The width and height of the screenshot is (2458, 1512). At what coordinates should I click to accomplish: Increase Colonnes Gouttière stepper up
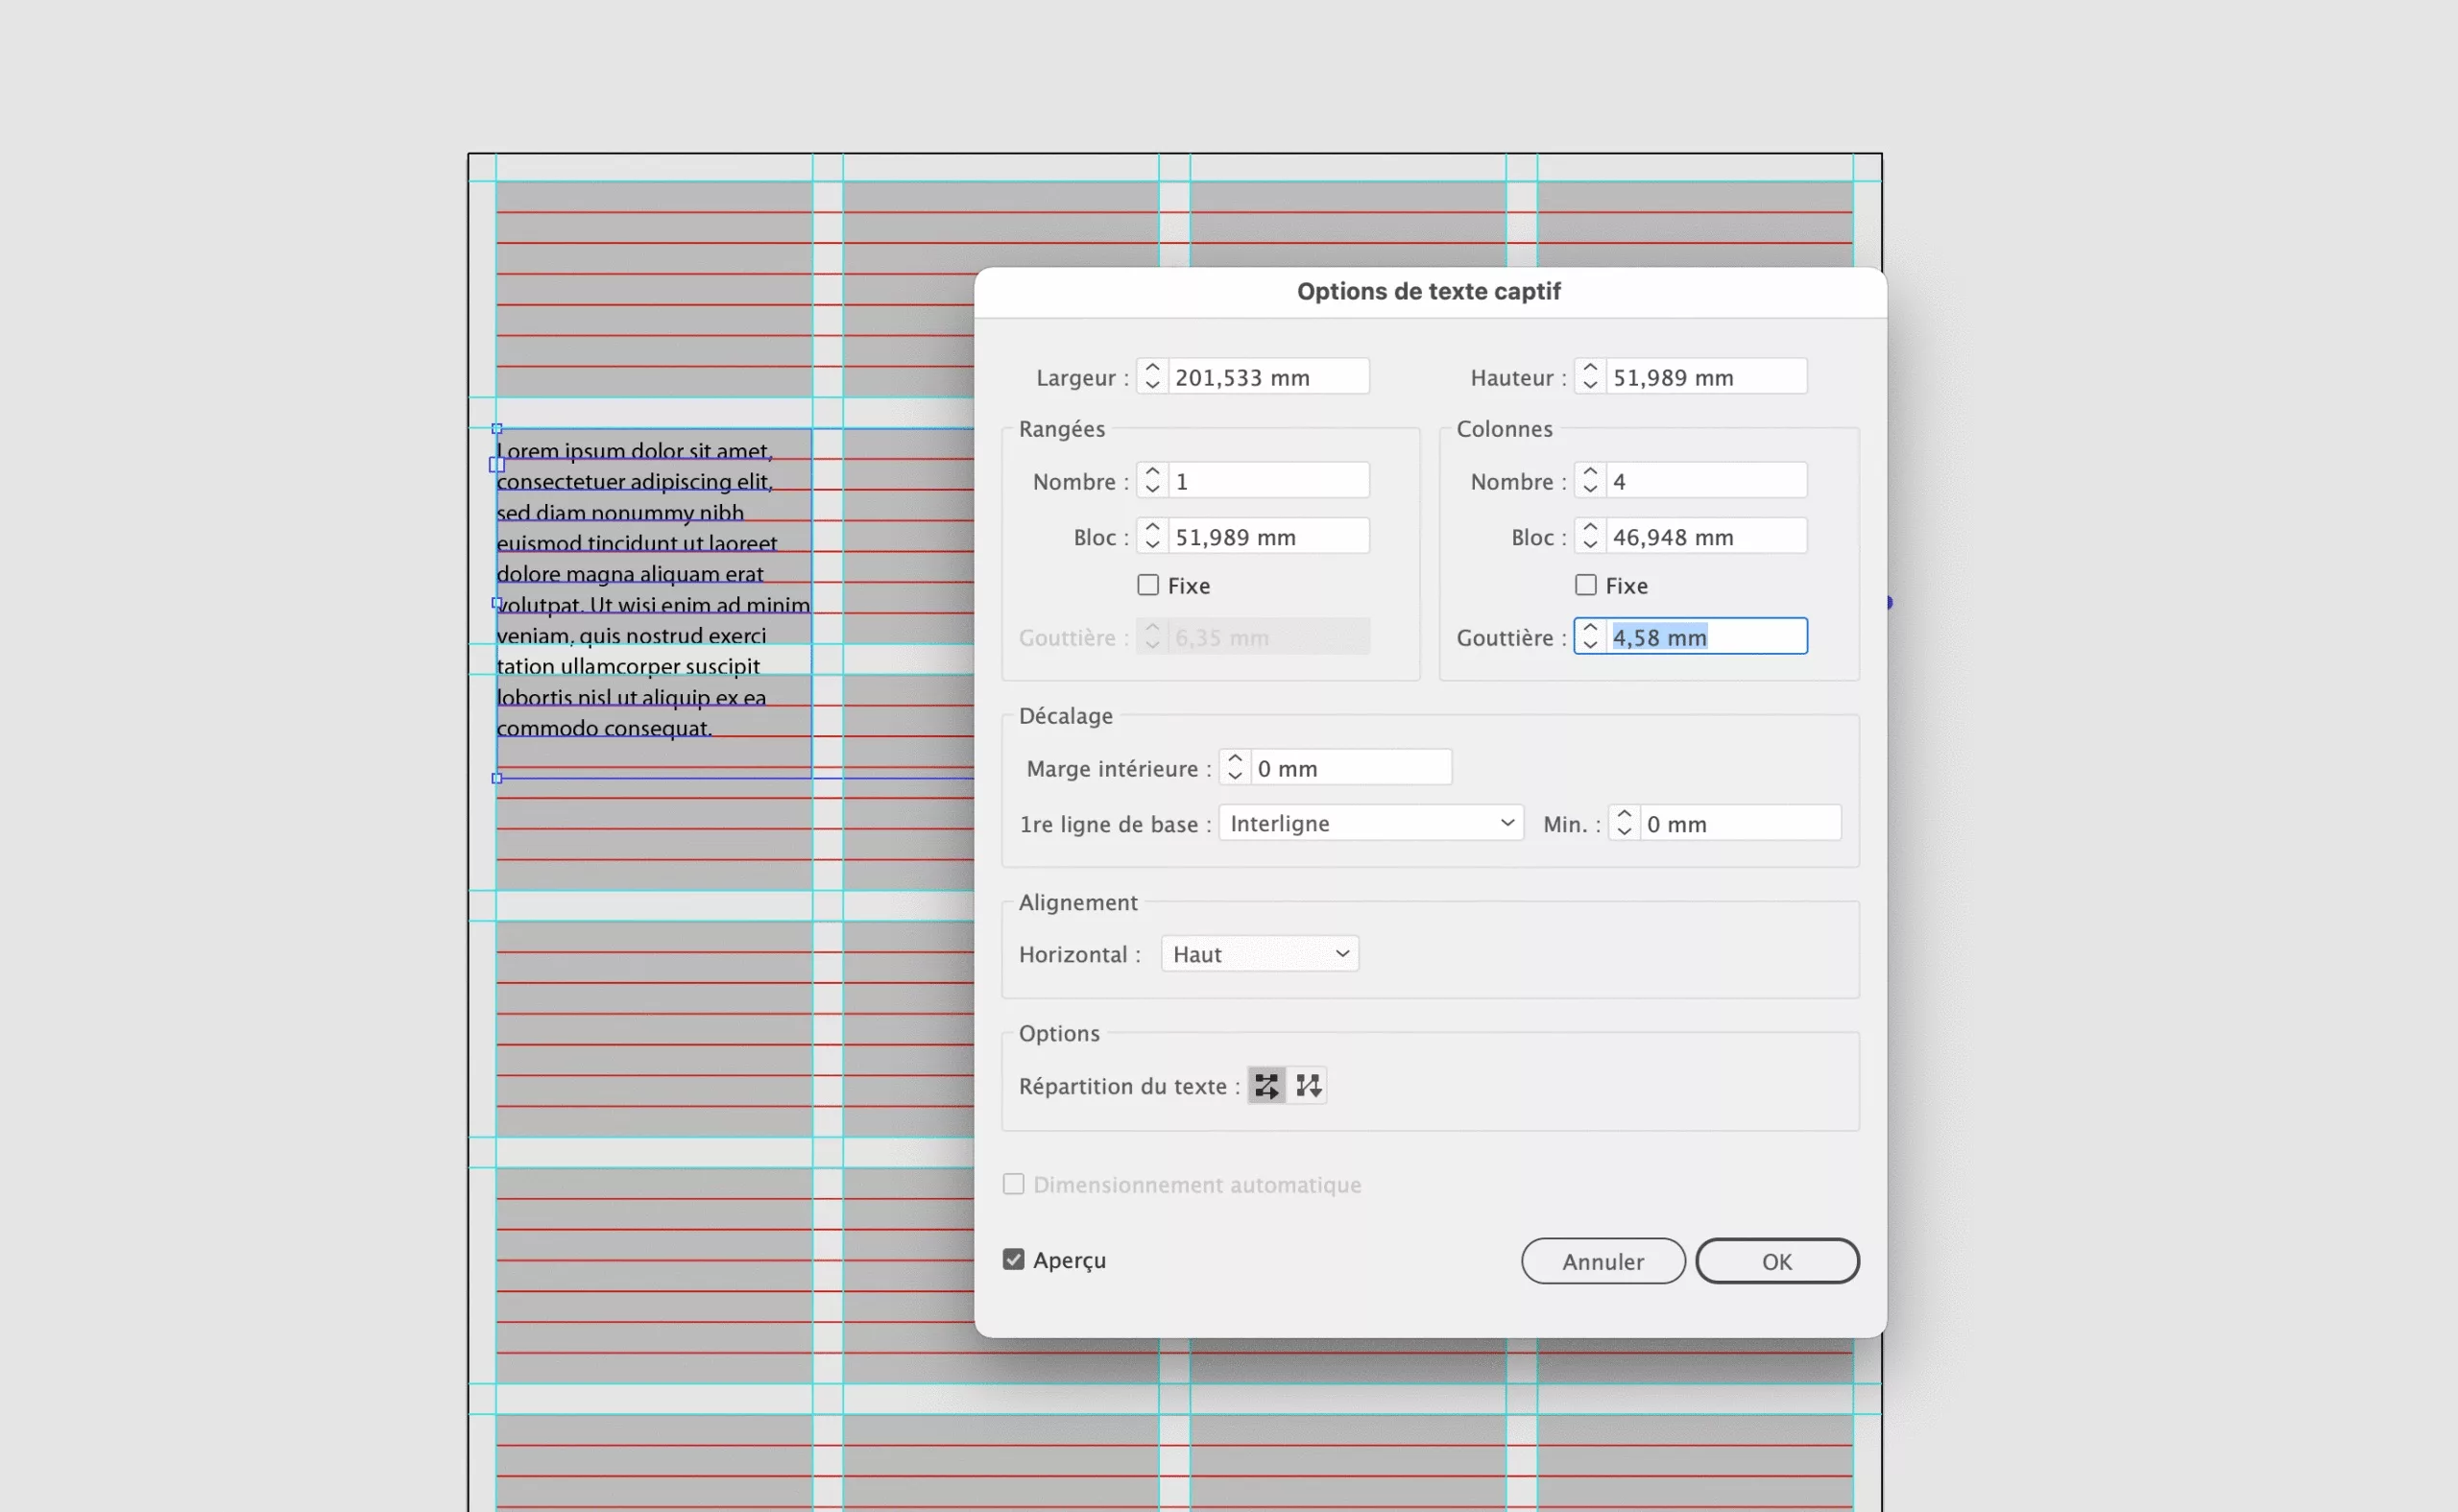click(x=1590, y=628)
